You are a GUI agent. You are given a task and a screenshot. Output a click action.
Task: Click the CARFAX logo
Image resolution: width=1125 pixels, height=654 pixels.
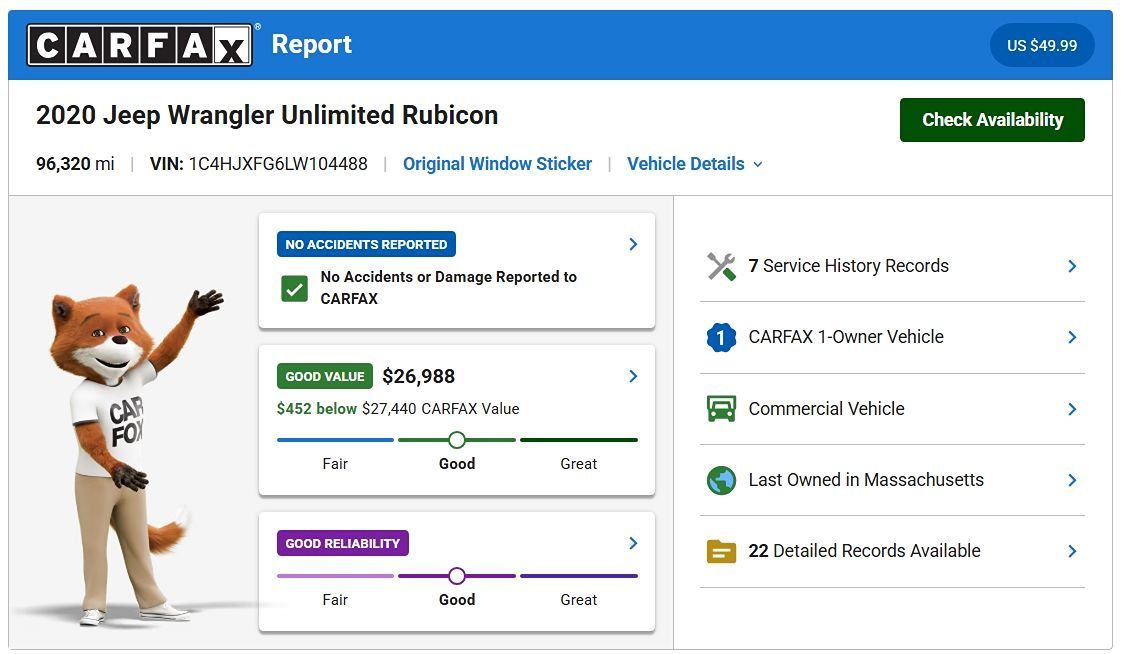coord(140,44)
